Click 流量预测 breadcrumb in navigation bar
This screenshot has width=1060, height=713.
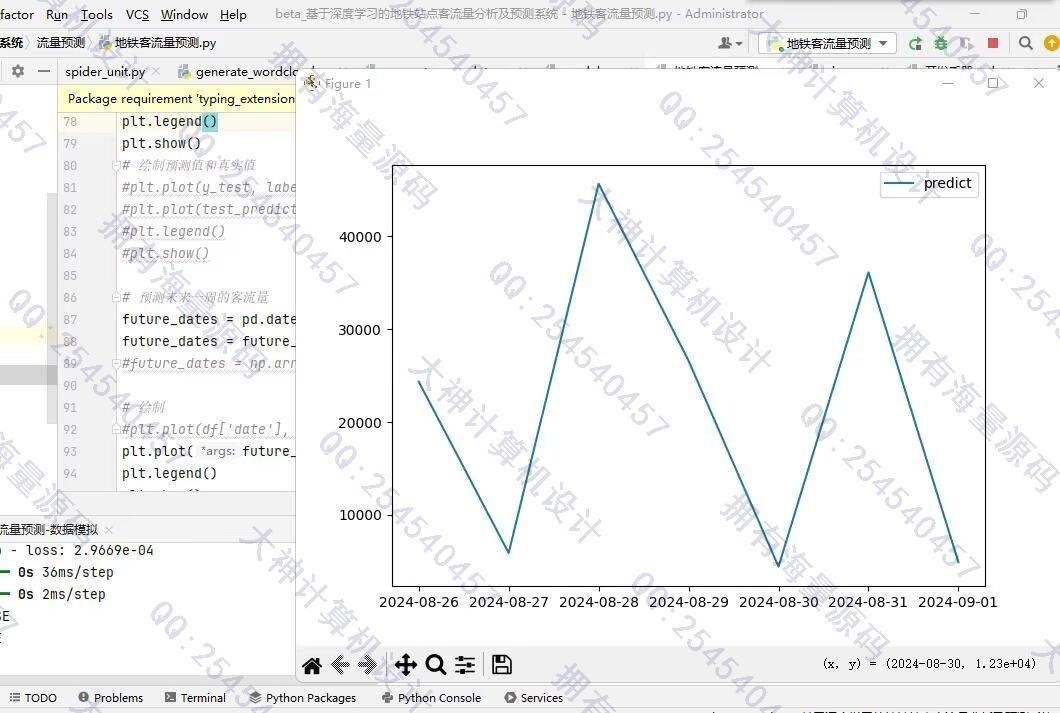point(61,43)
